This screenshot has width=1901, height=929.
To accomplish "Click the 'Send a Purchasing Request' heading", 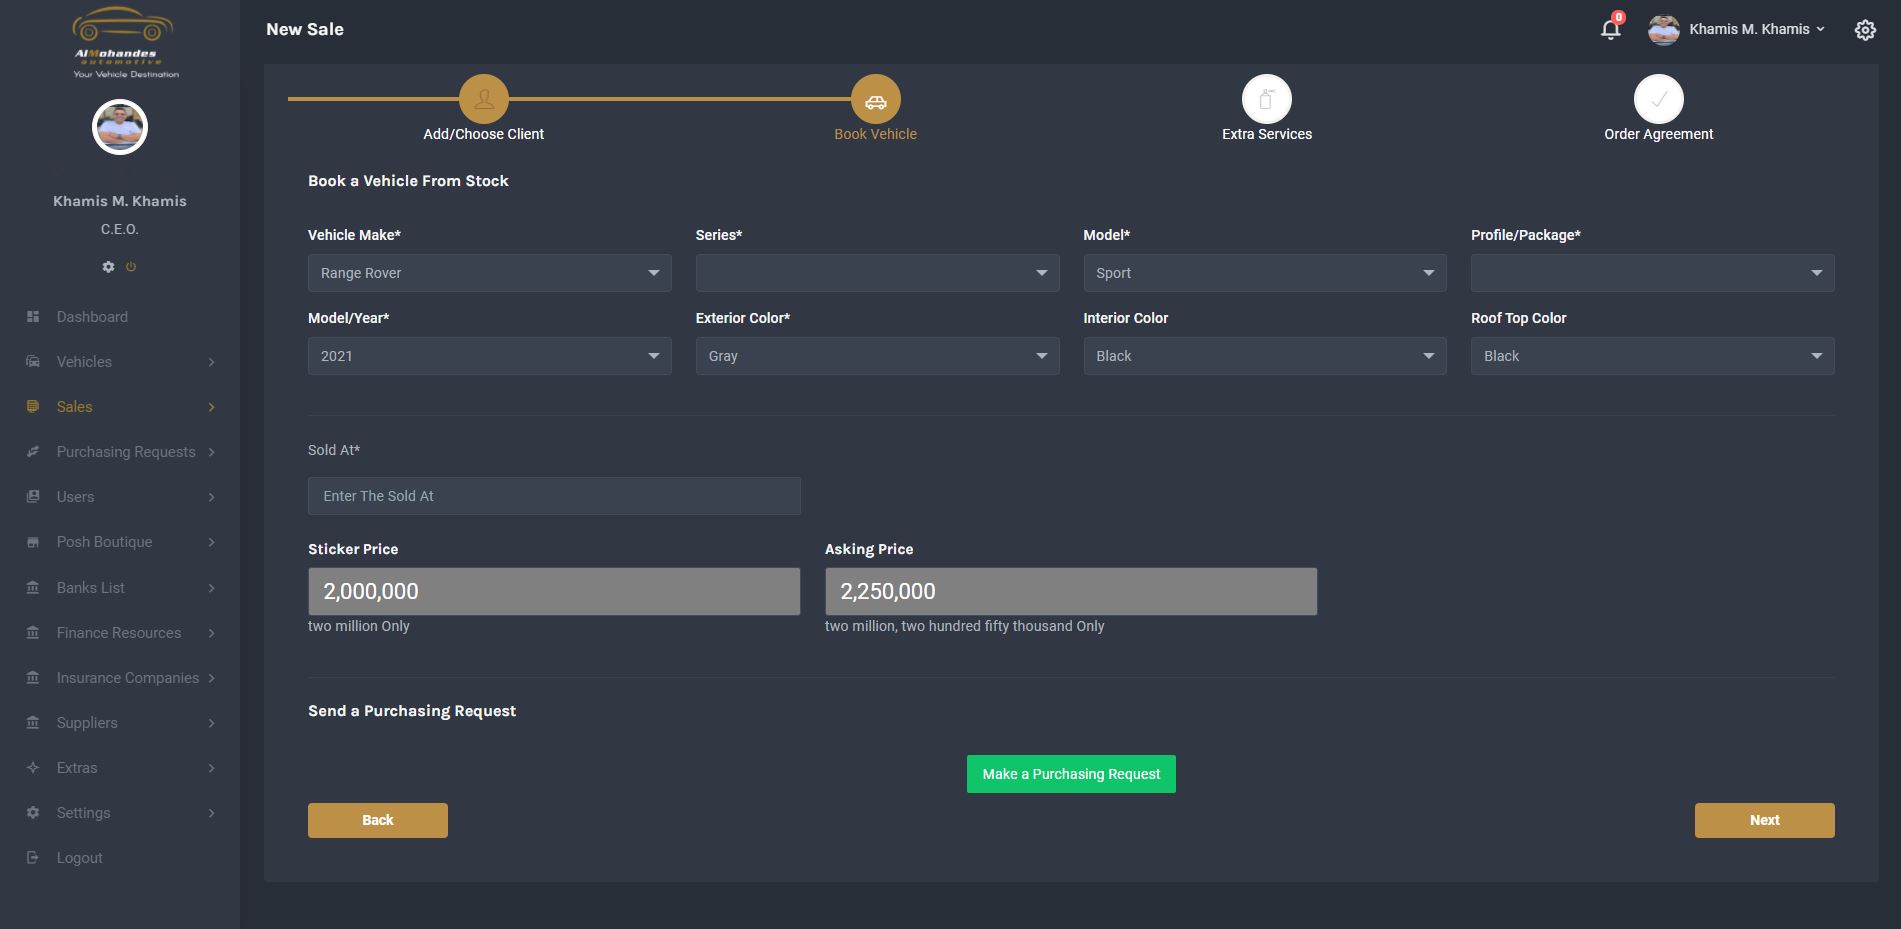I will point(412,711).
